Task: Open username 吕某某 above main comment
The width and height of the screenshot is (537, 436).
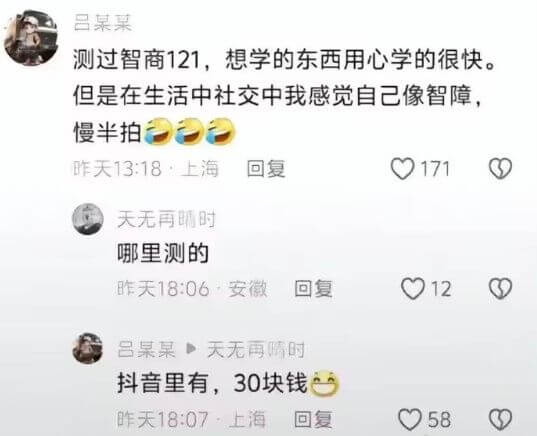Action: click(x=103, y=24)
